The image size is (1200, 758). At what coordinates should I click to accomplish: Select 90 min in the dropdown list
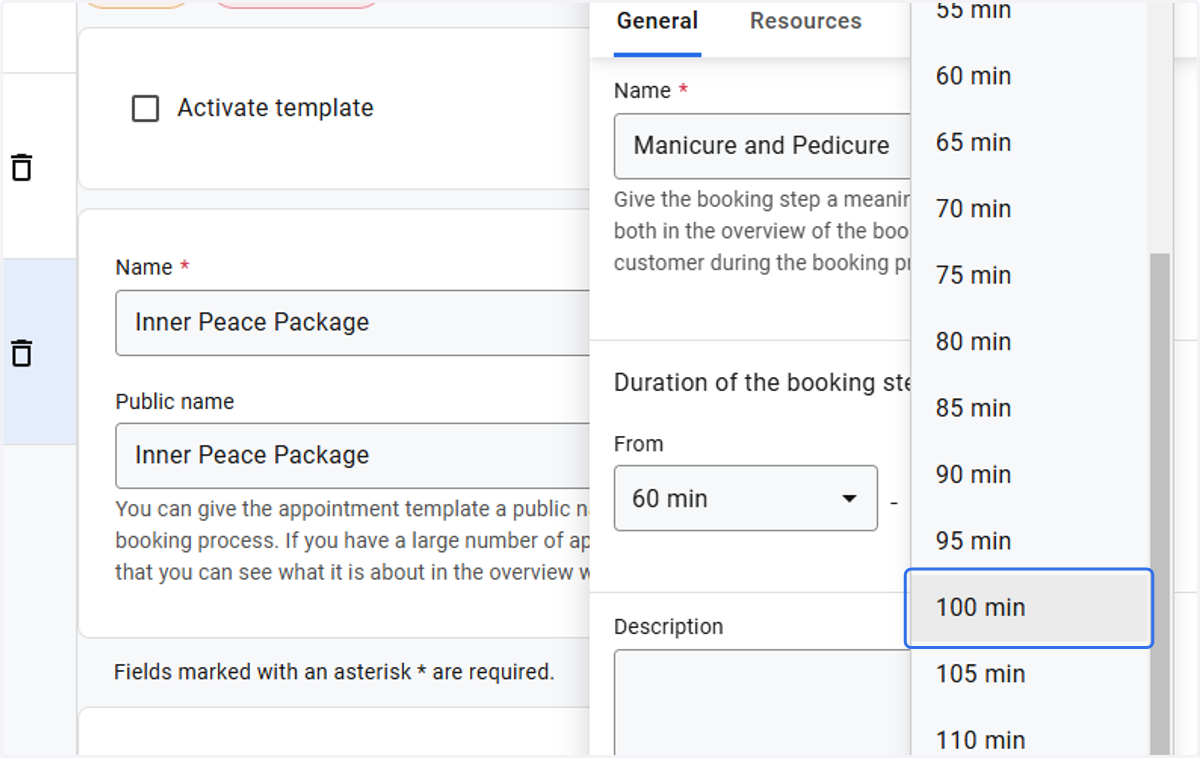click(x=1030, y=474)
